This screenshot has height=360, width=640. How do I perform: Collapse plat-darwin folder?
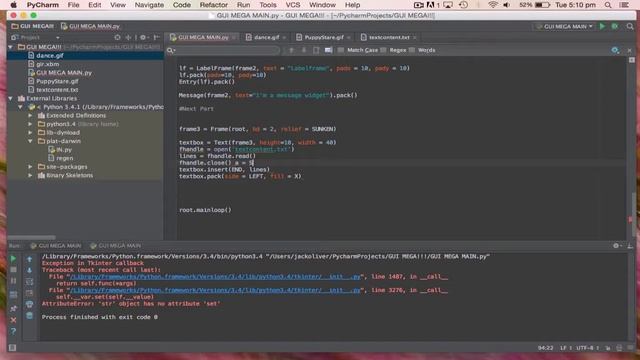tap(30, 141)
